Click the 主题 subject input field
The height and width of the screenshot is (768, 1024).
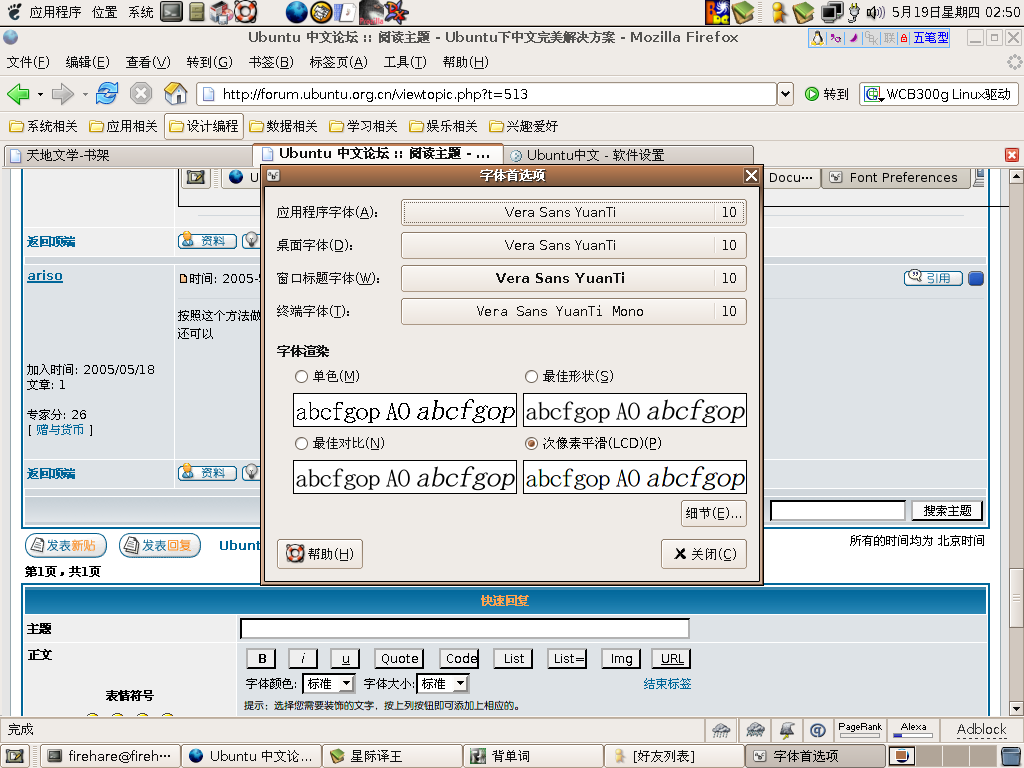click(x=465, y=628)
